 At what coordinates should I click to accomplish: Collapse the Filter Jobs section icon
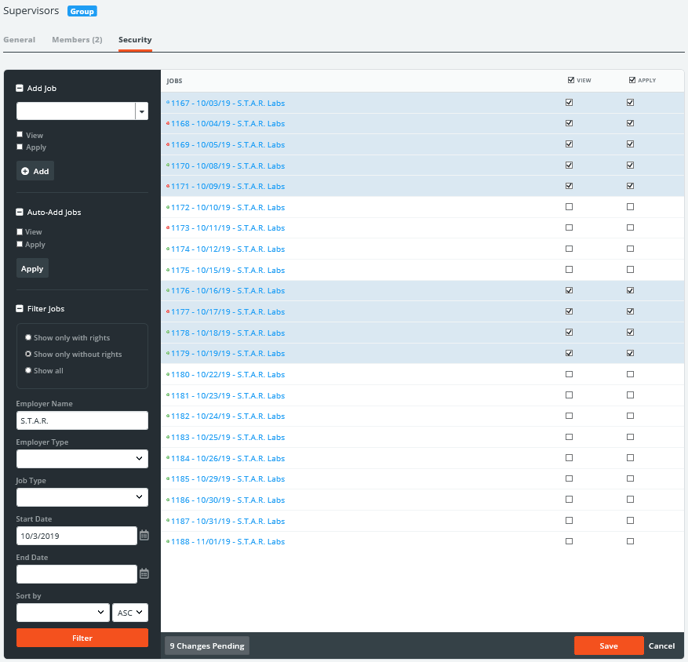pos(20,309)
